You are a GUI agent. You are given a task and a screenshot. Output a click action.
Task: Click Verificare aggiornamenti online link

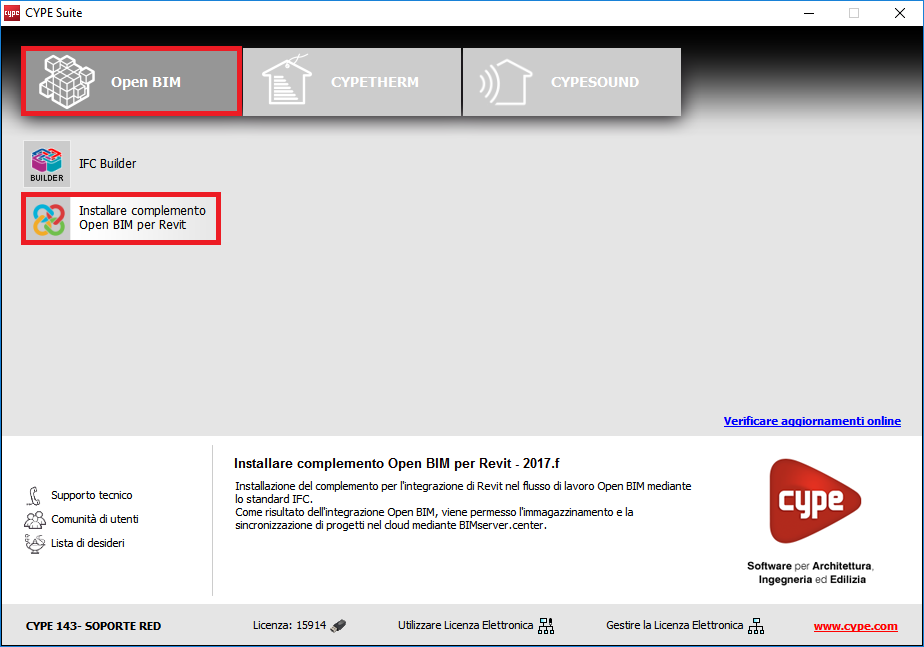pos(812,421)
